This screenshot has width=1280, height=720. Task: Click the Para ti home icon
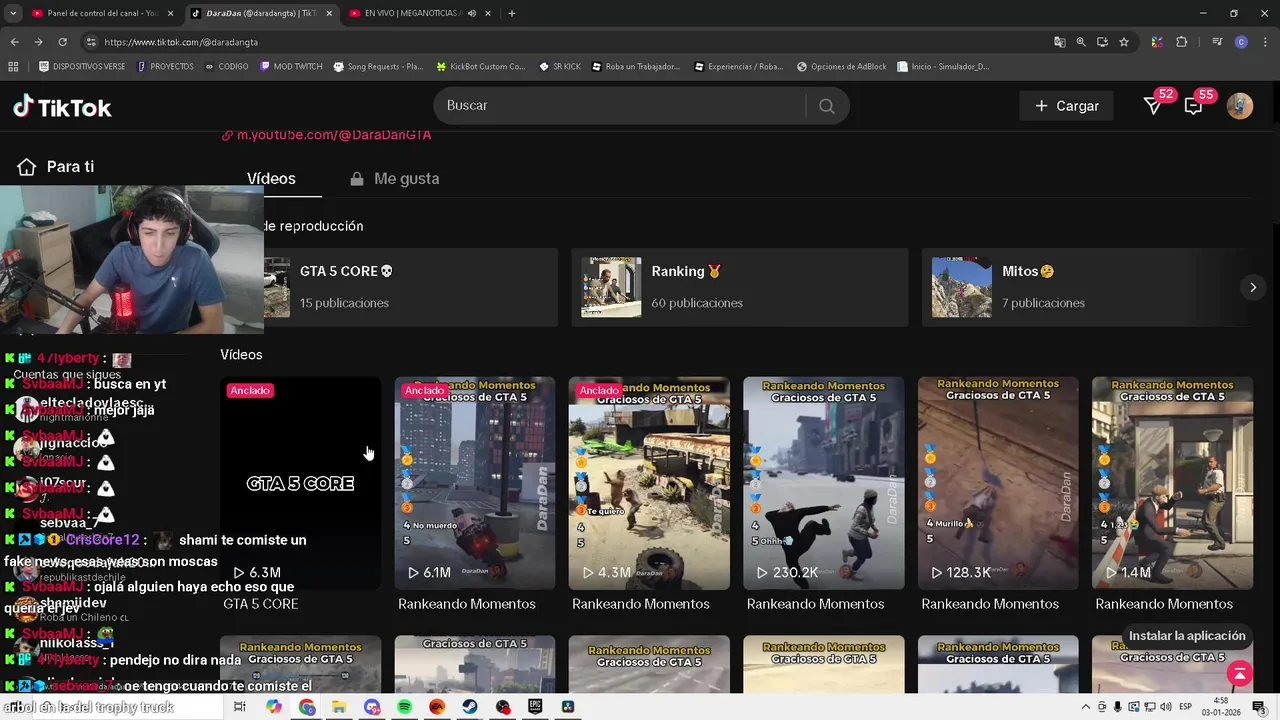tap(27, 167)
